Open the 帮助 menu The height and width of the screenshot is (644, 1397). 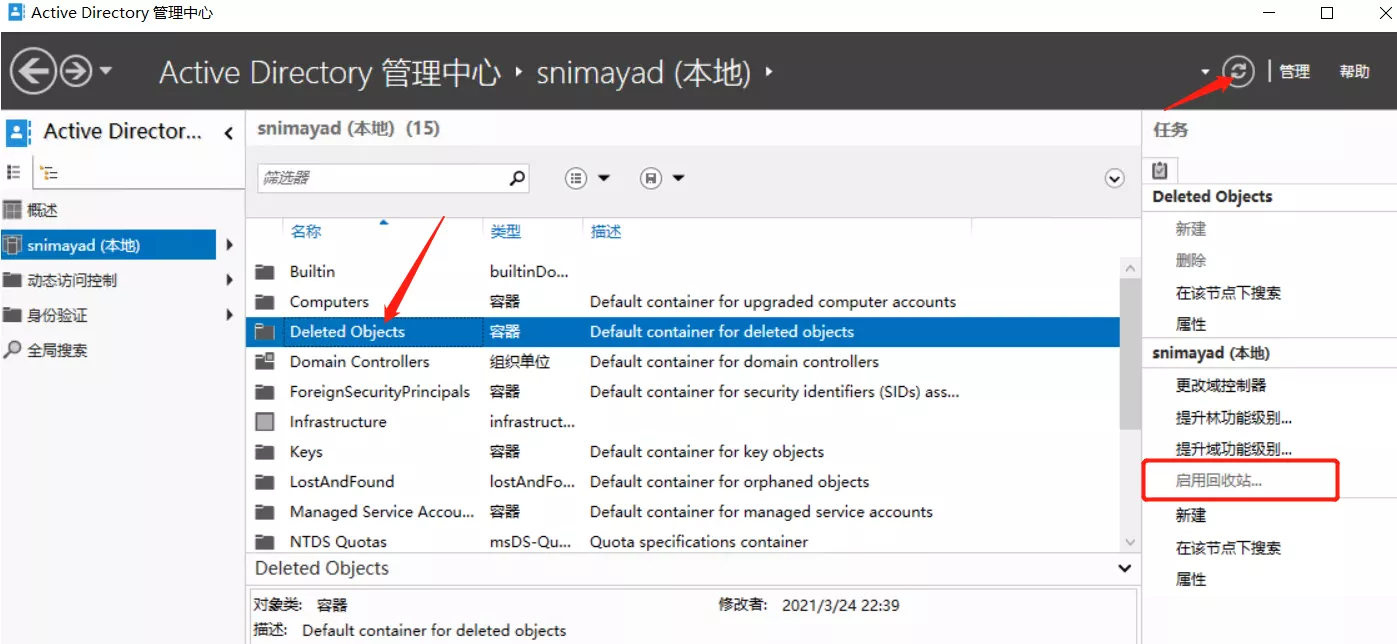[1354, 72]
